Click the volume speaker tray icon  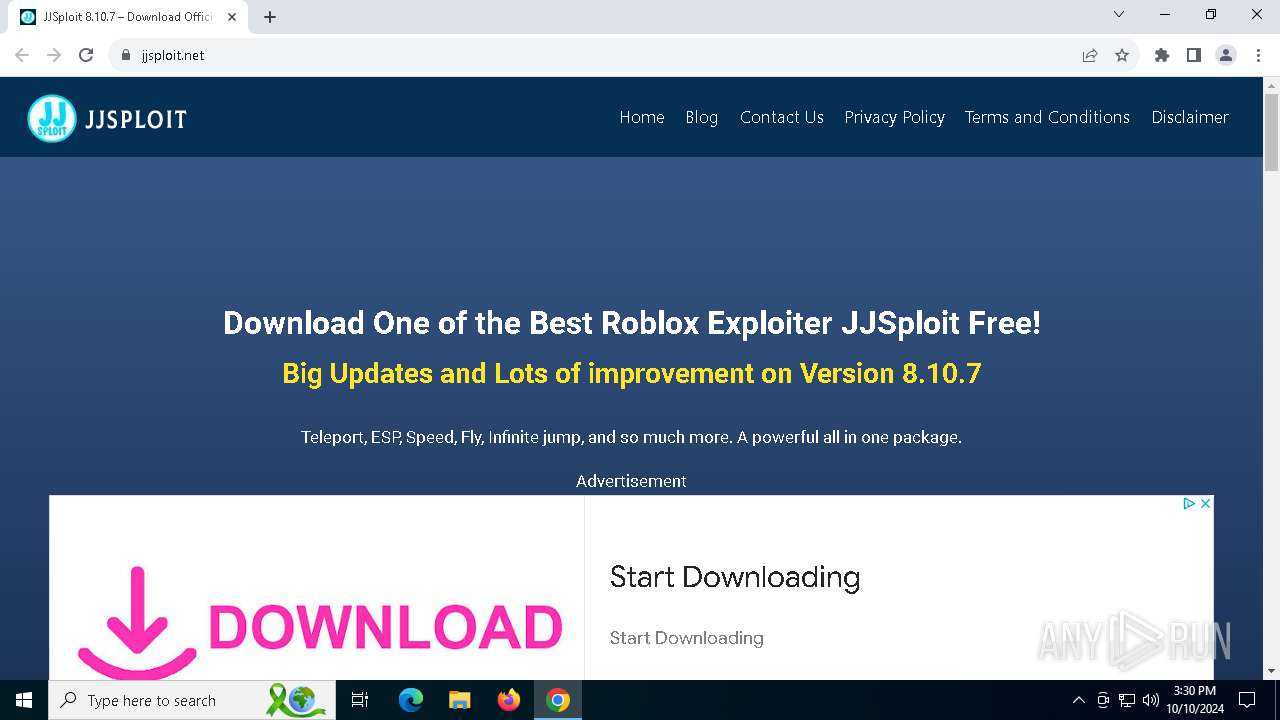point(1151,700)
